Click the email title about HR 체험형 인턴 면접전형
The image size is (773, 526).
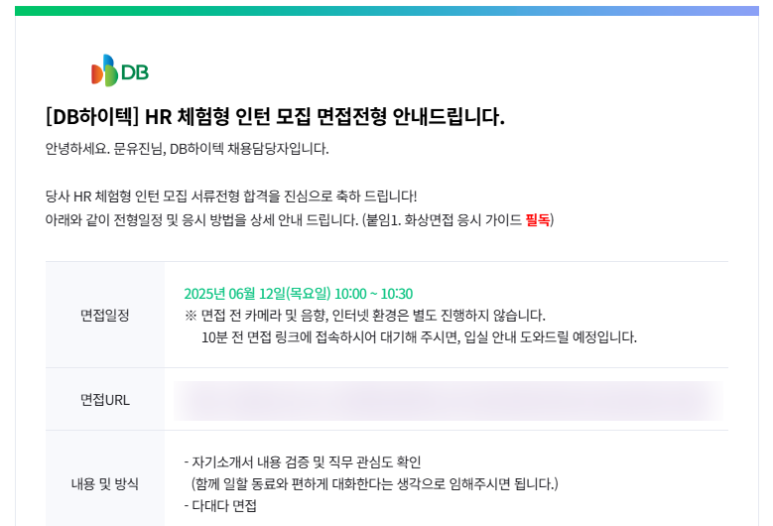[x=275, y=117]
